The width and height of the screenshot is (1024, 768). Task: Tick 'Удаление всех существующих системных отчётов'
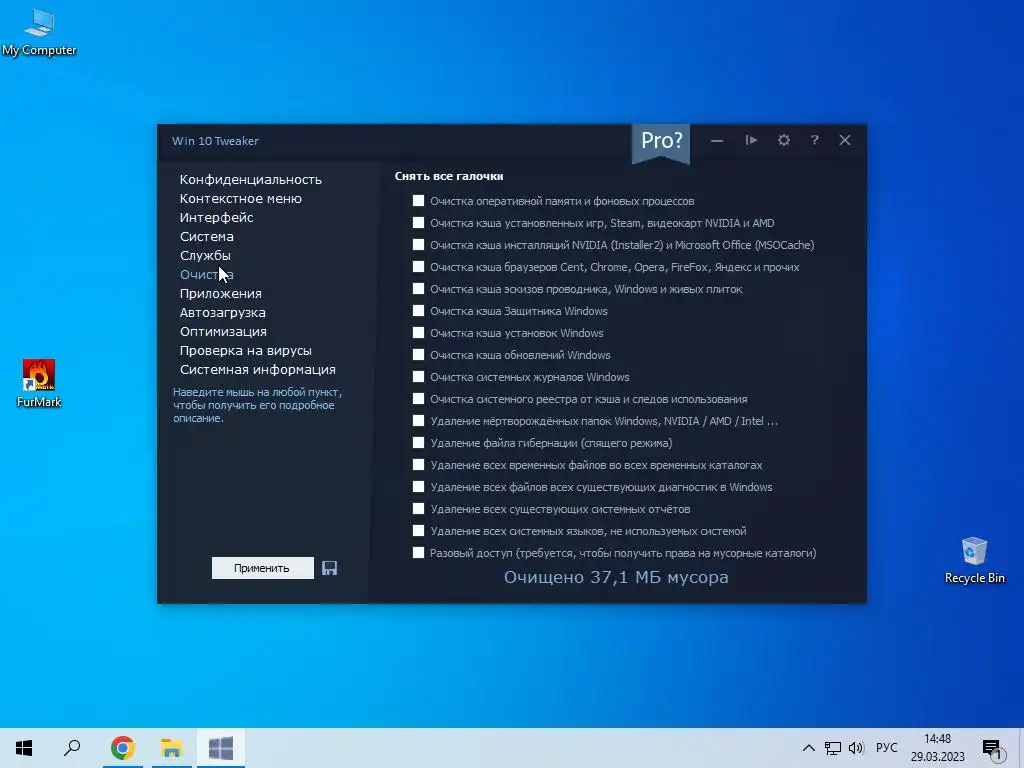pyautogui.click(x=419, y=509)
